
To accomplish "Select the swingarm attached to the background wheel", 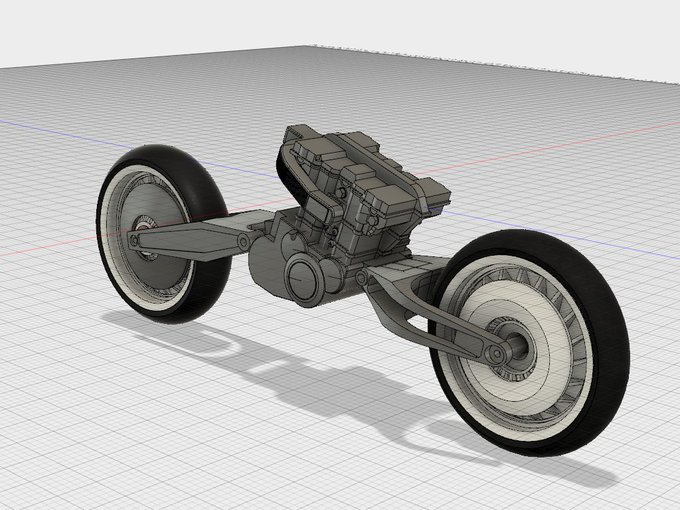I will coord(191,239).
